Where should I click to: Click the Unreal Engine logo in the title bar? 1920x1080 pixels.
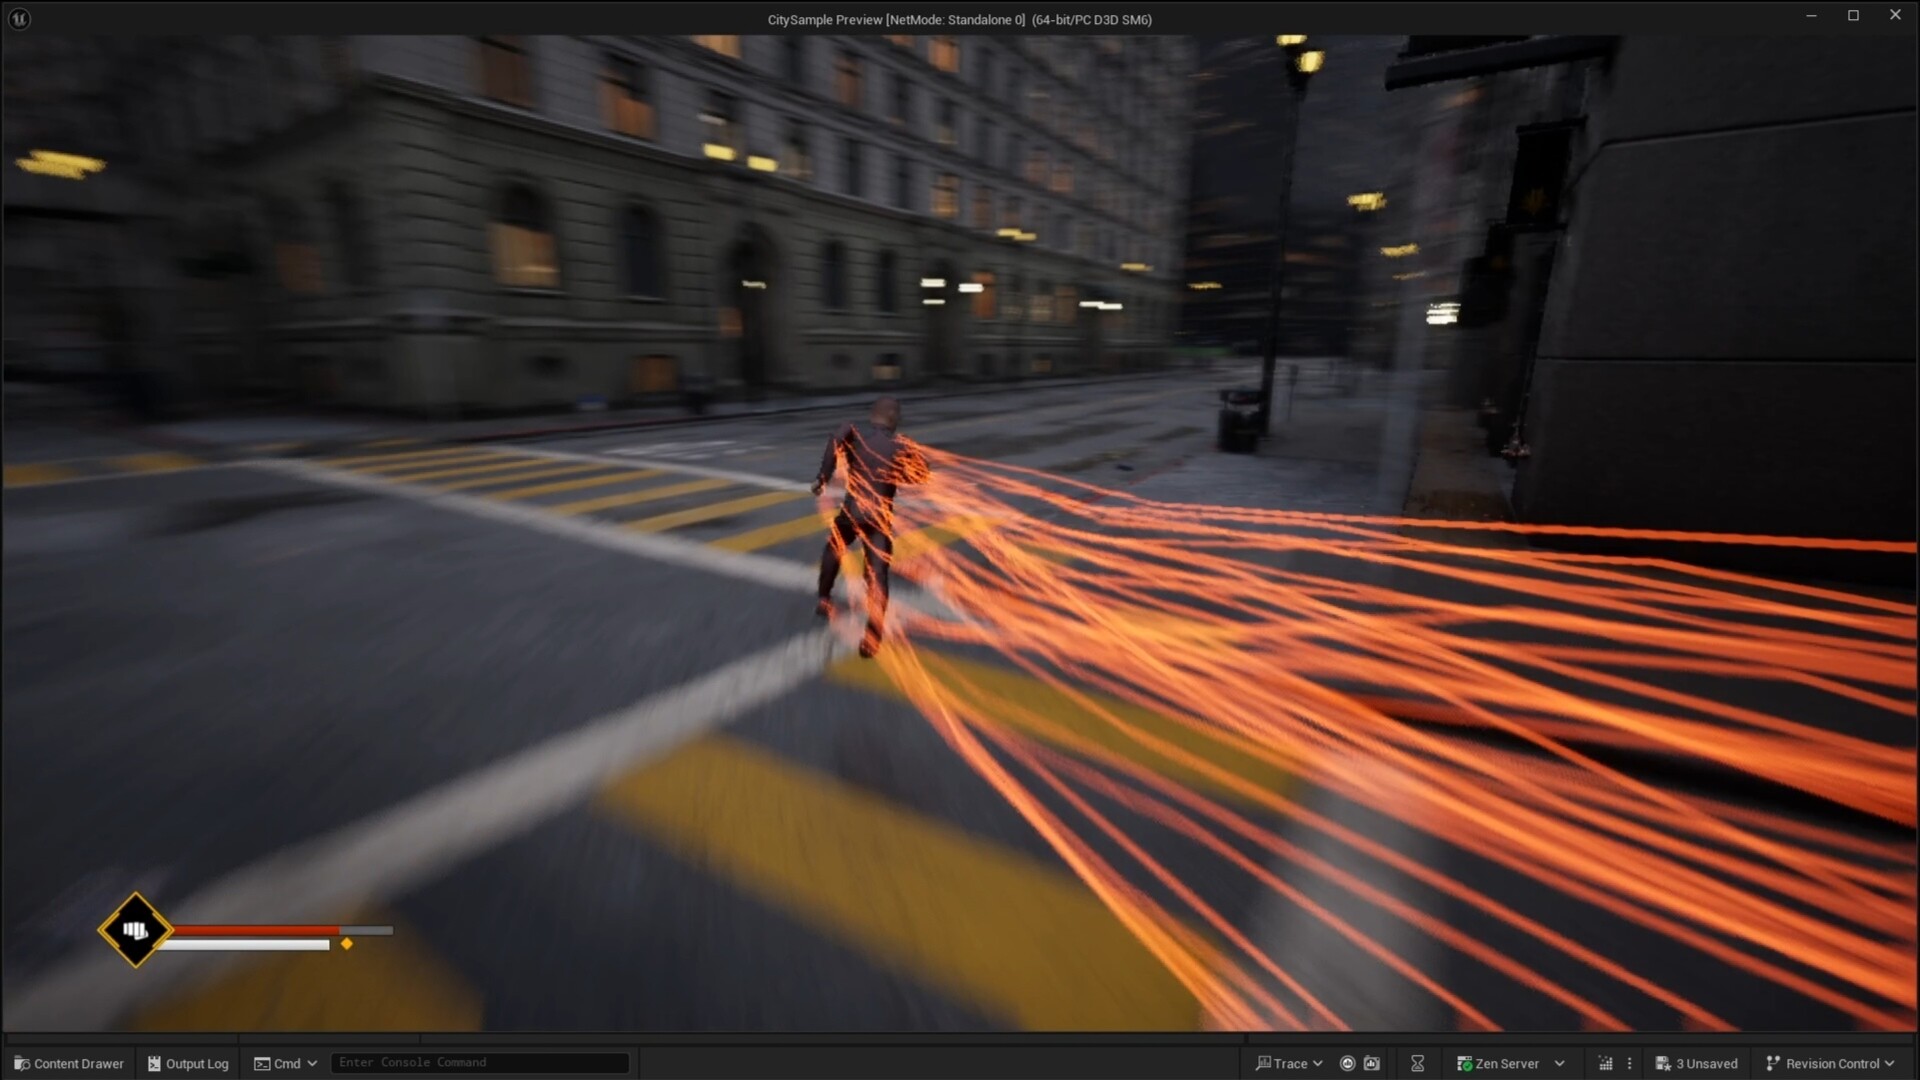pos(19,18)
